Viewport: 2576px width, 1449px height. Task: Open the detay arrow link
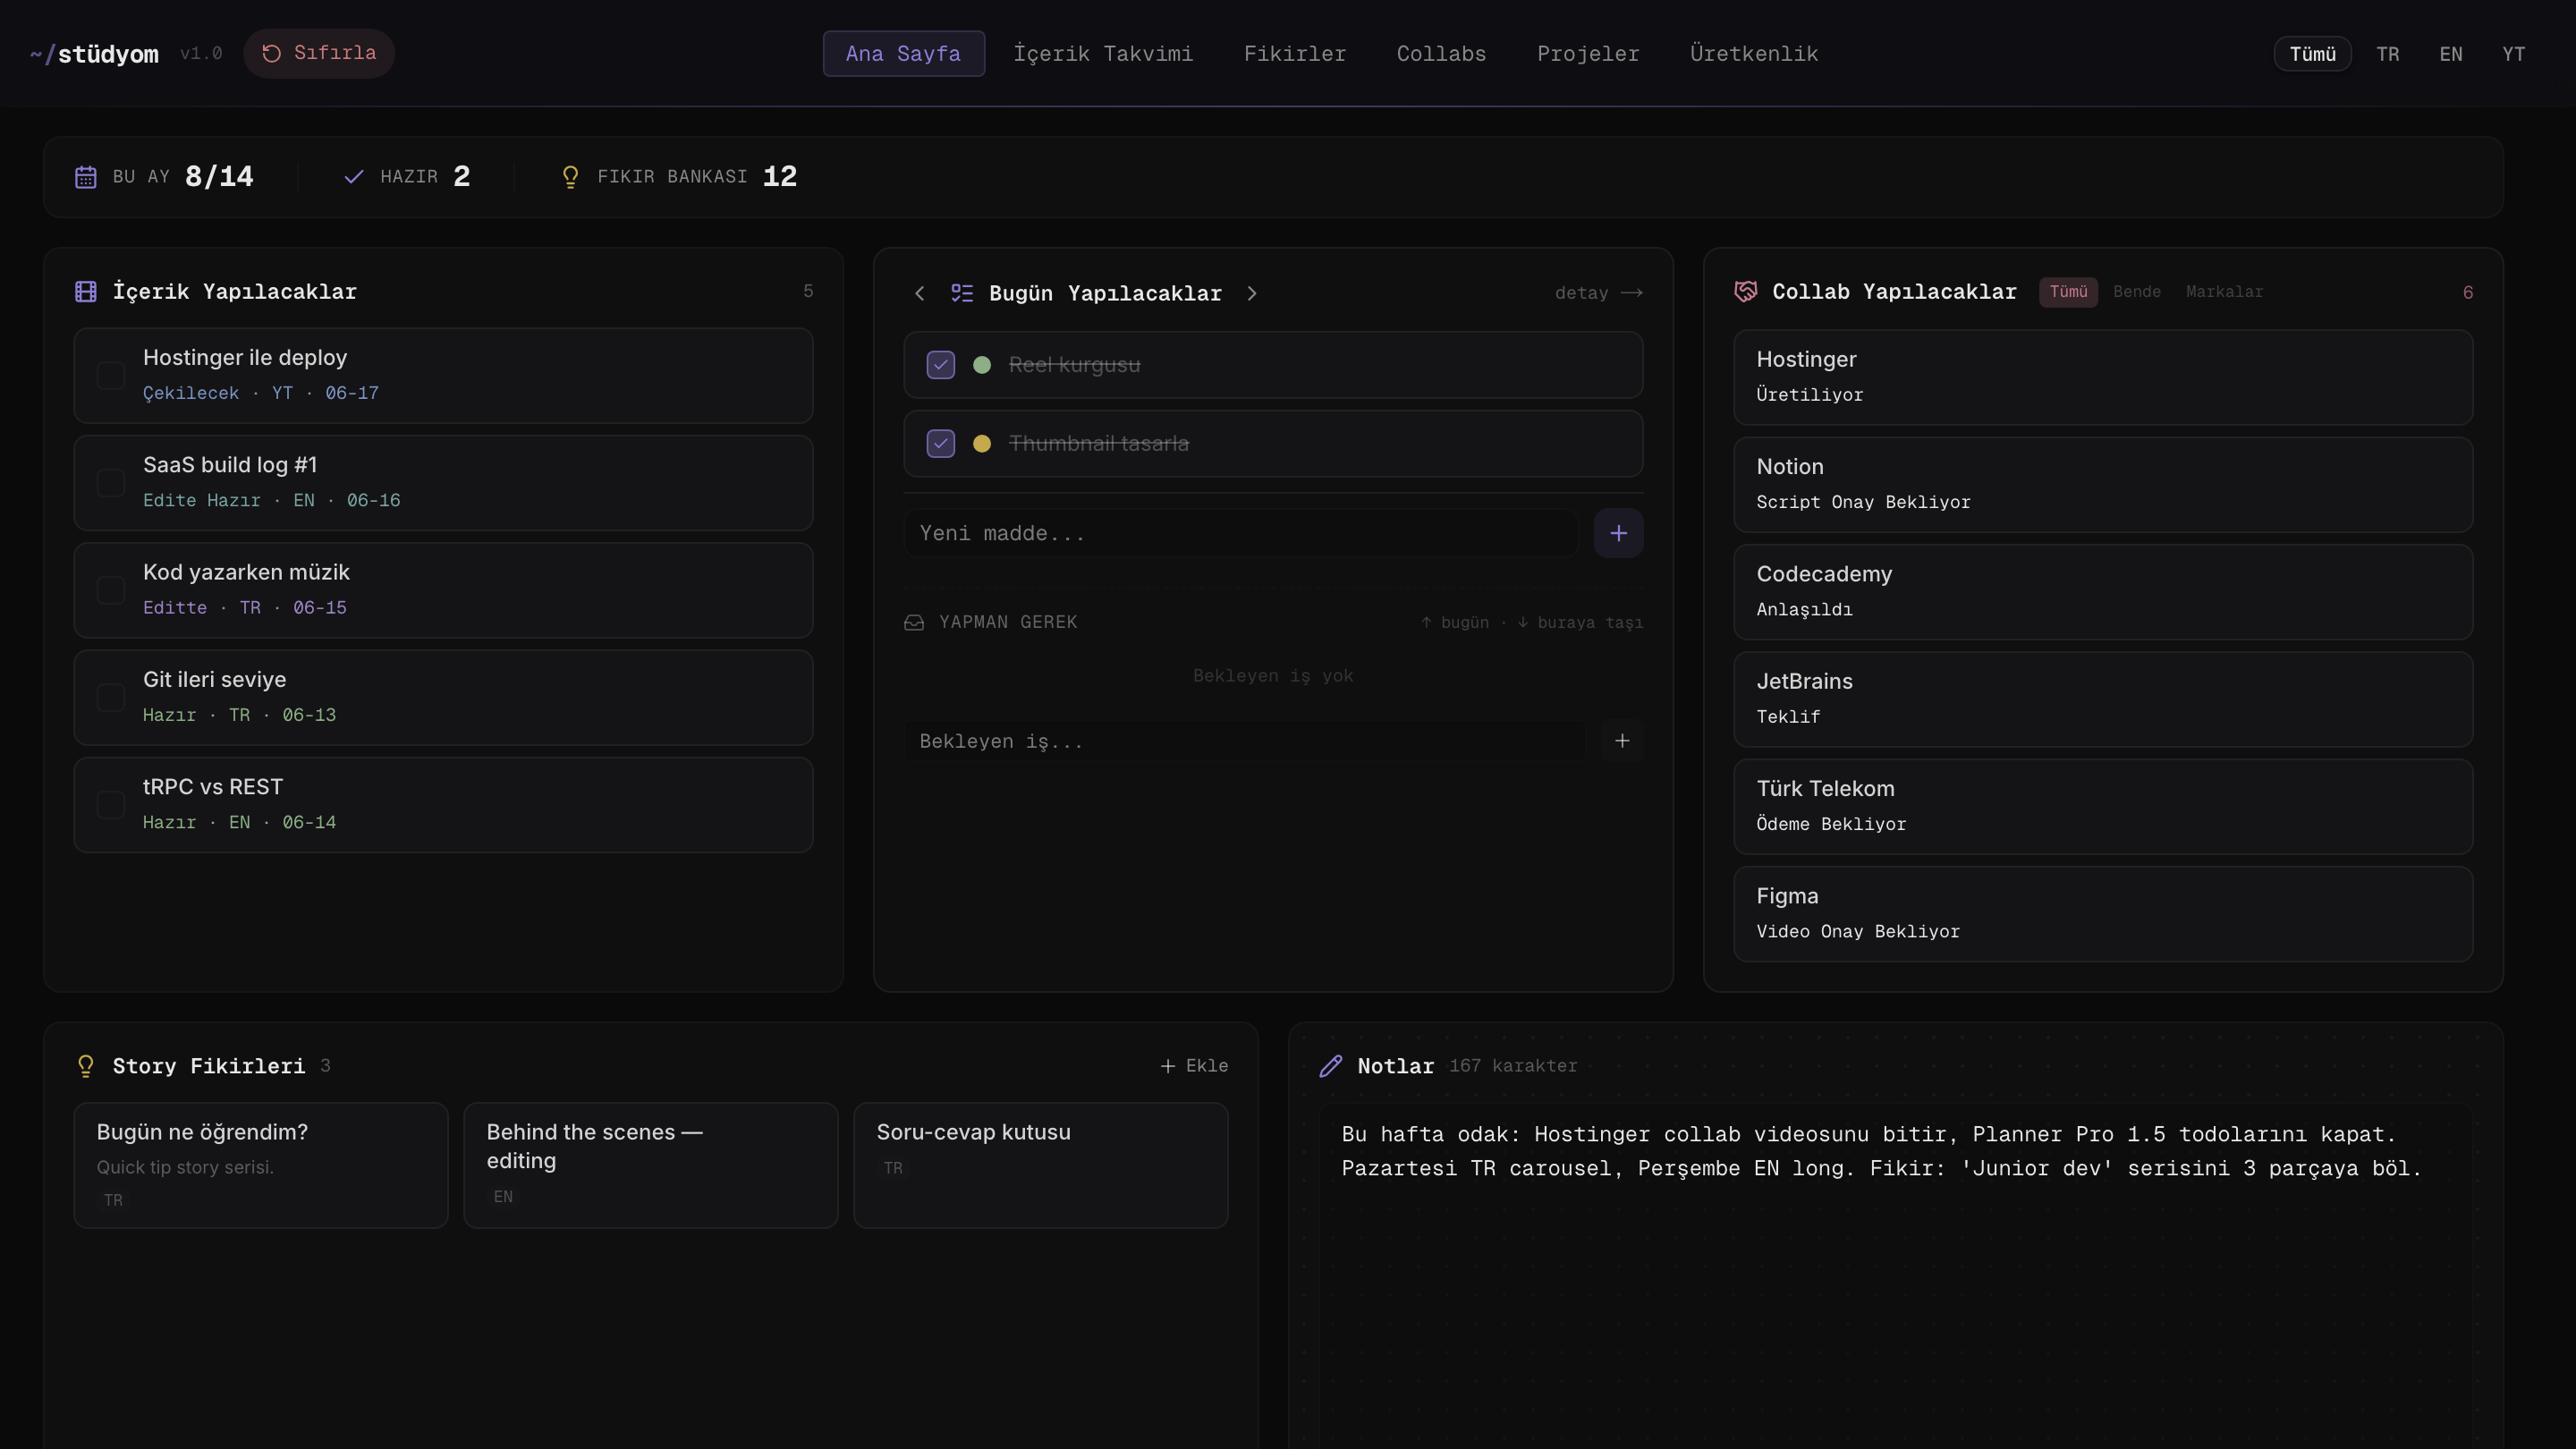[x=1598, y=293]
